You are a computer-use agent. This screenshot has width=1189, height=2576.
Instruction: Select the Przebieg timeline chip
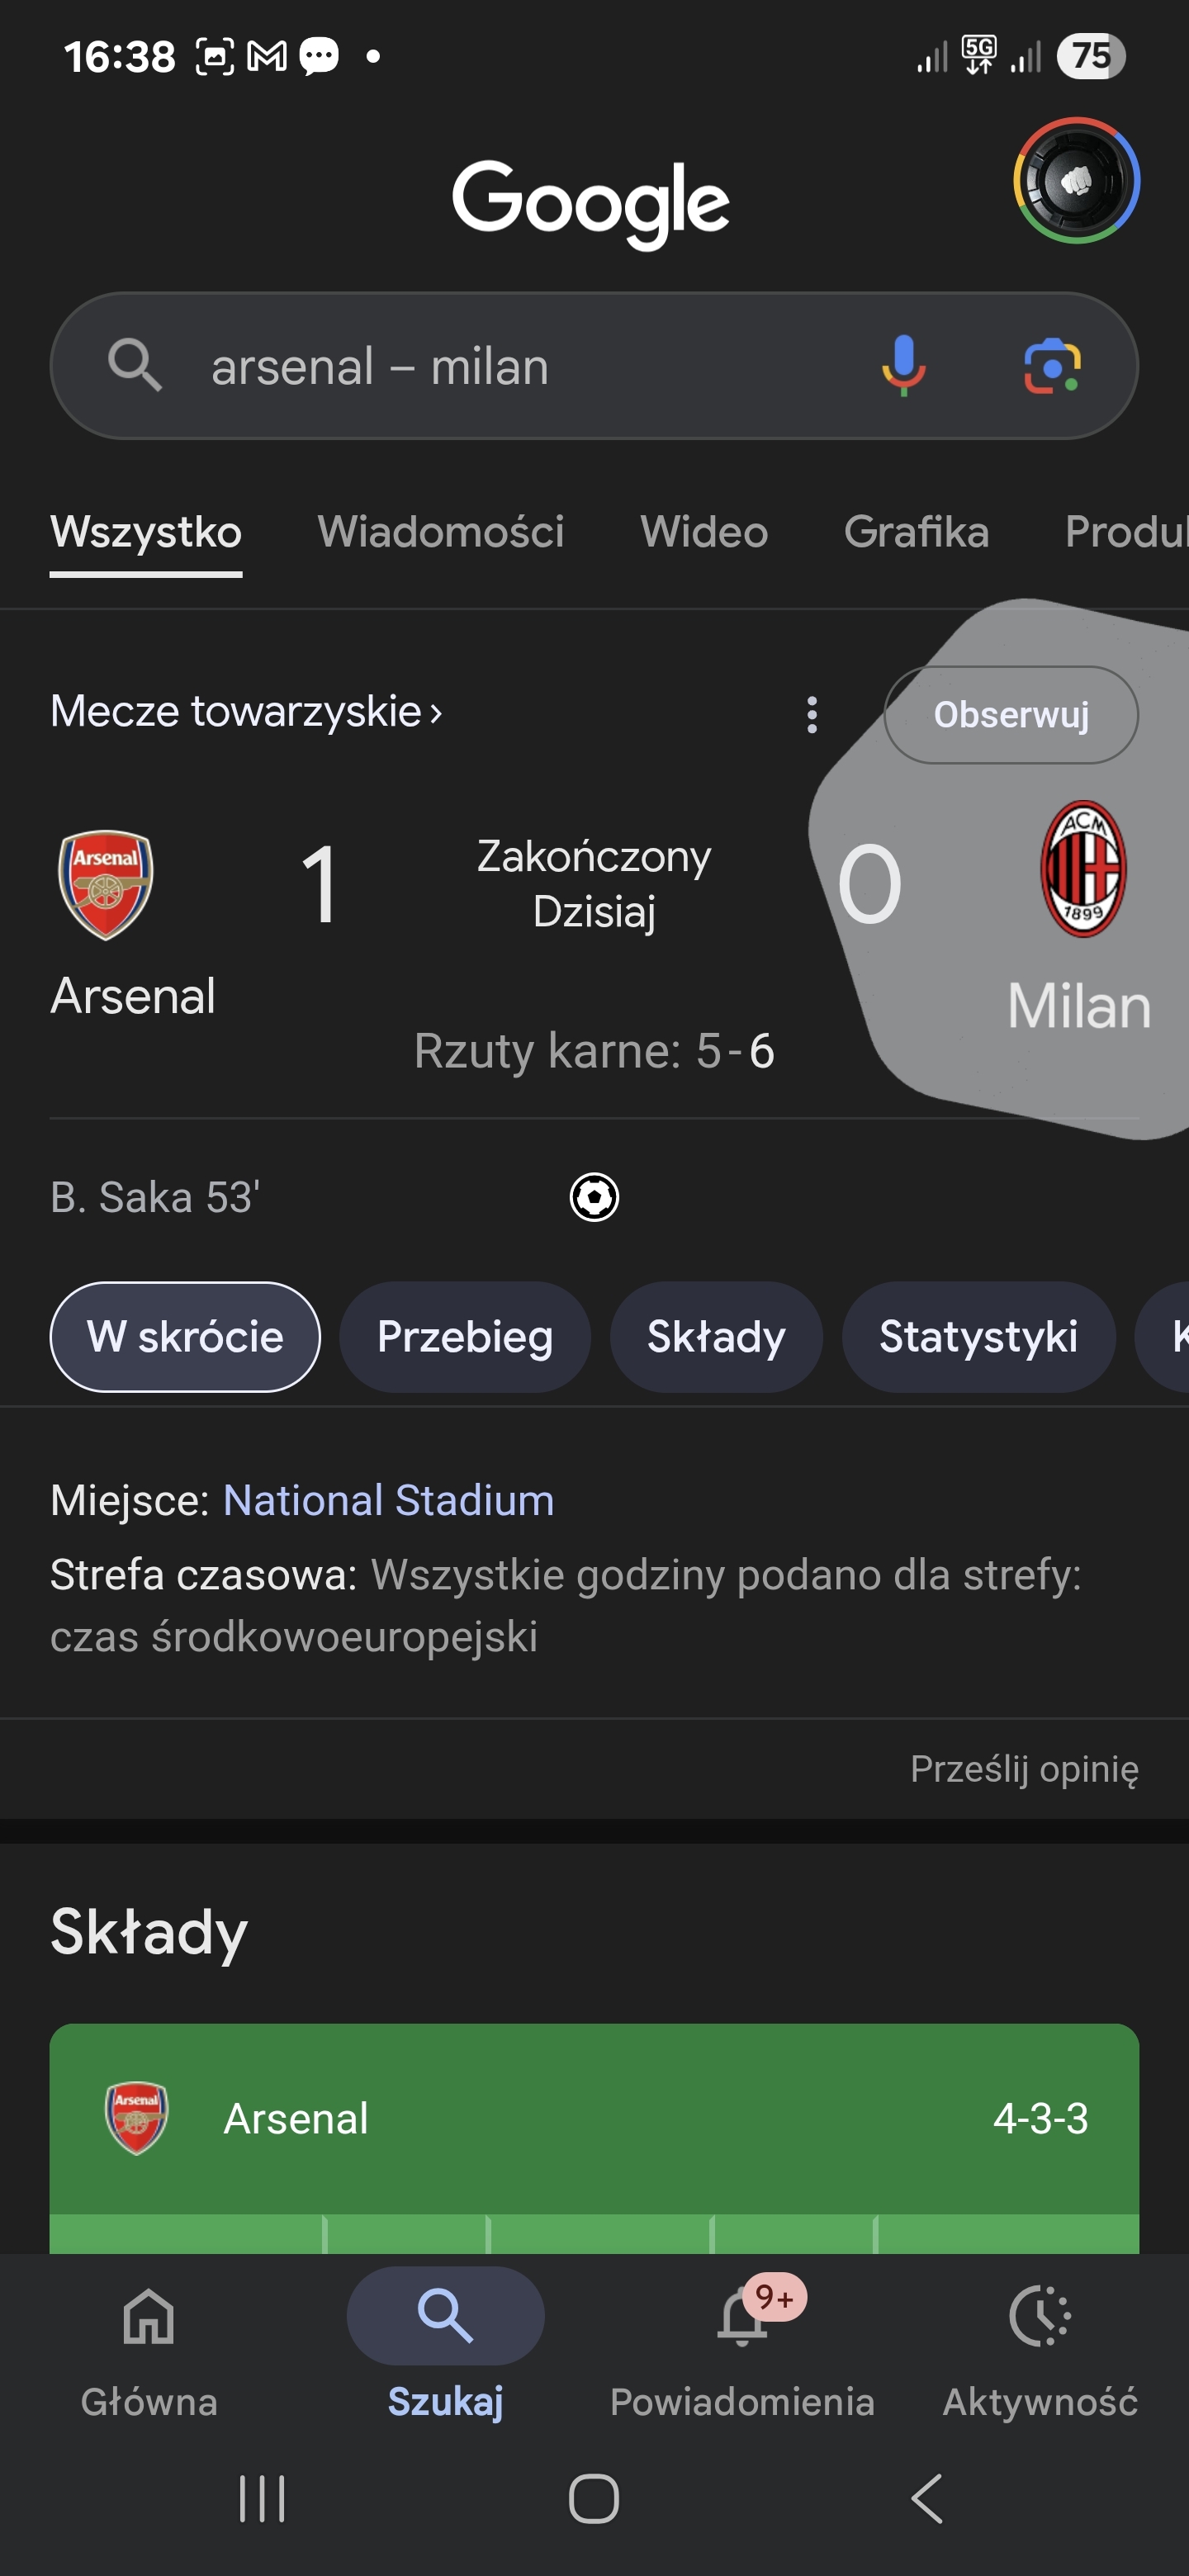pyautogui.click(x=465, y=1337)
